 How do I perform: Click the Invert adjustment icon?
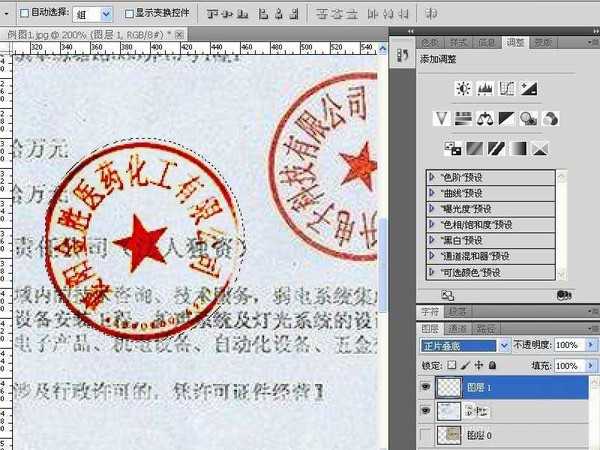pos(453,148)
